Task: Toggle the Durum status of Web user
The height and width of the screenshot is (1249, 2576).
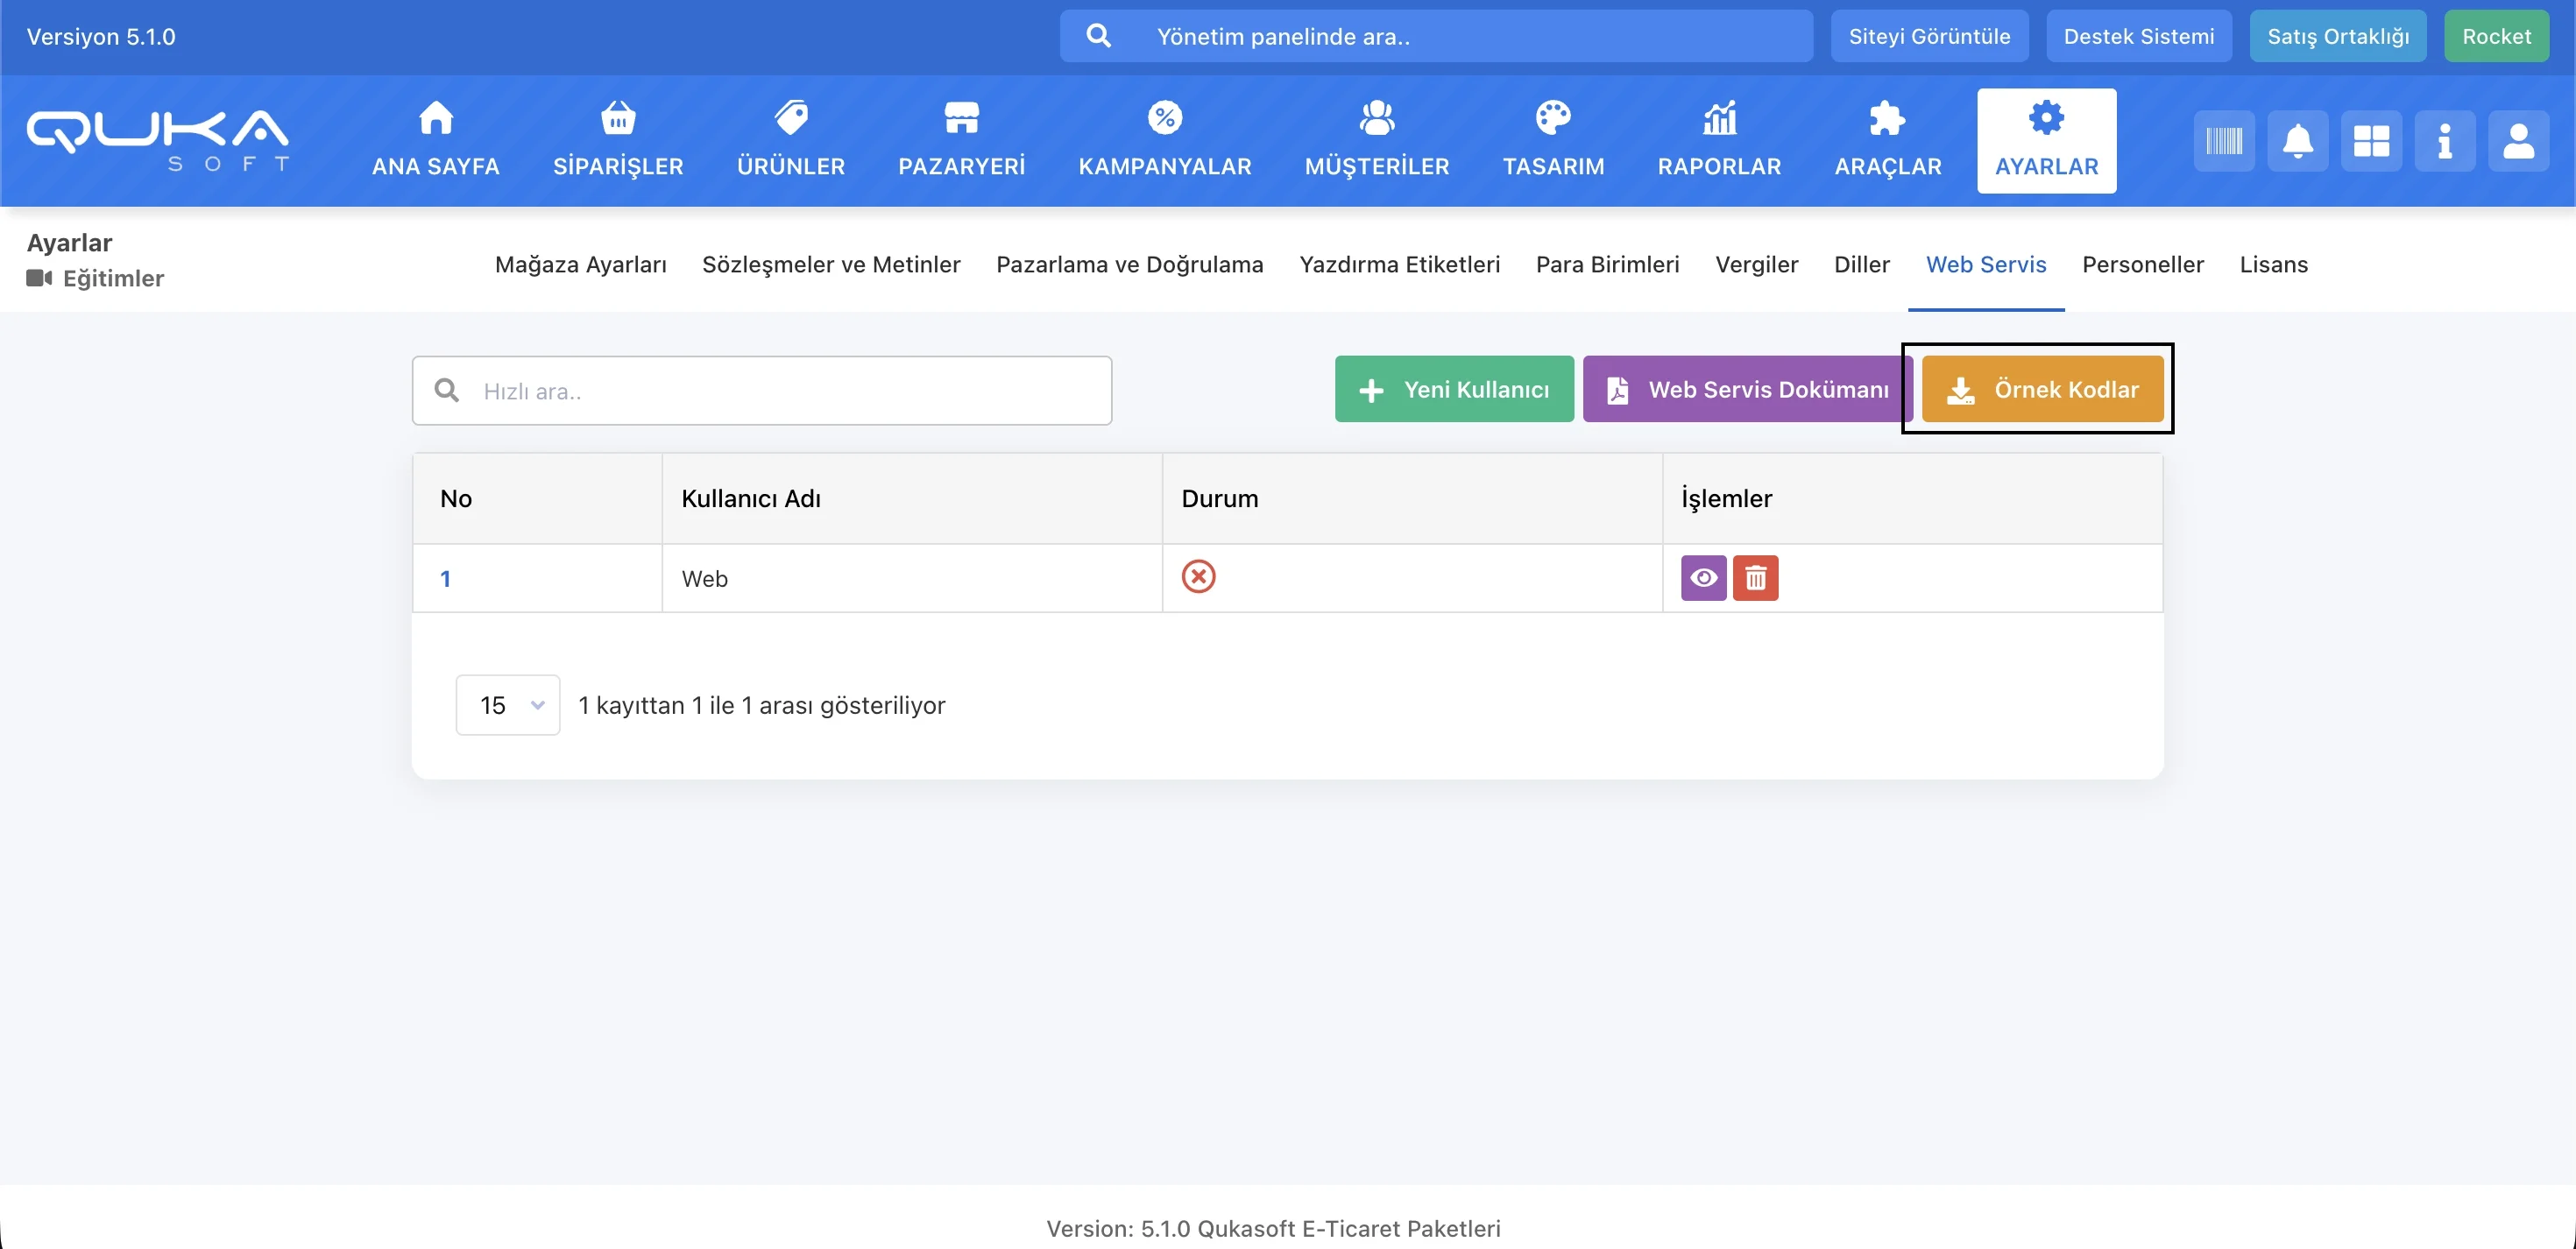Action: tap(1198, 577)
